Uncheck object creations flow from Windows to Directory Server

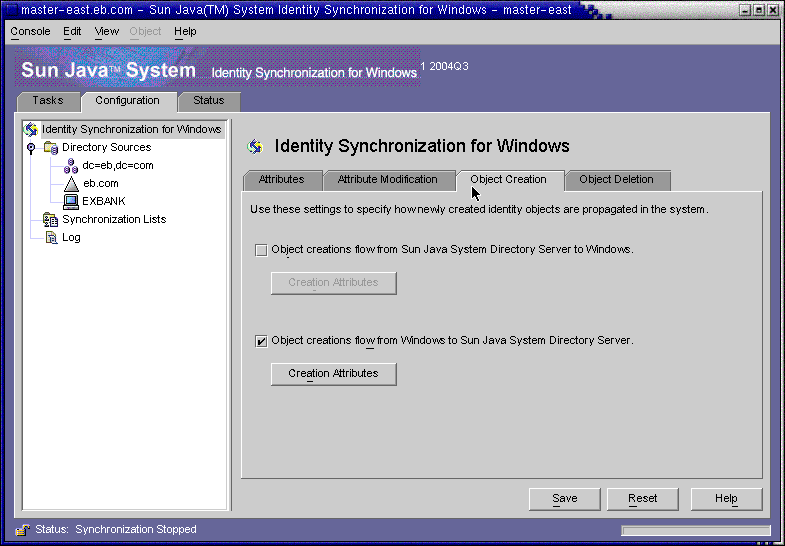[261, 341]
